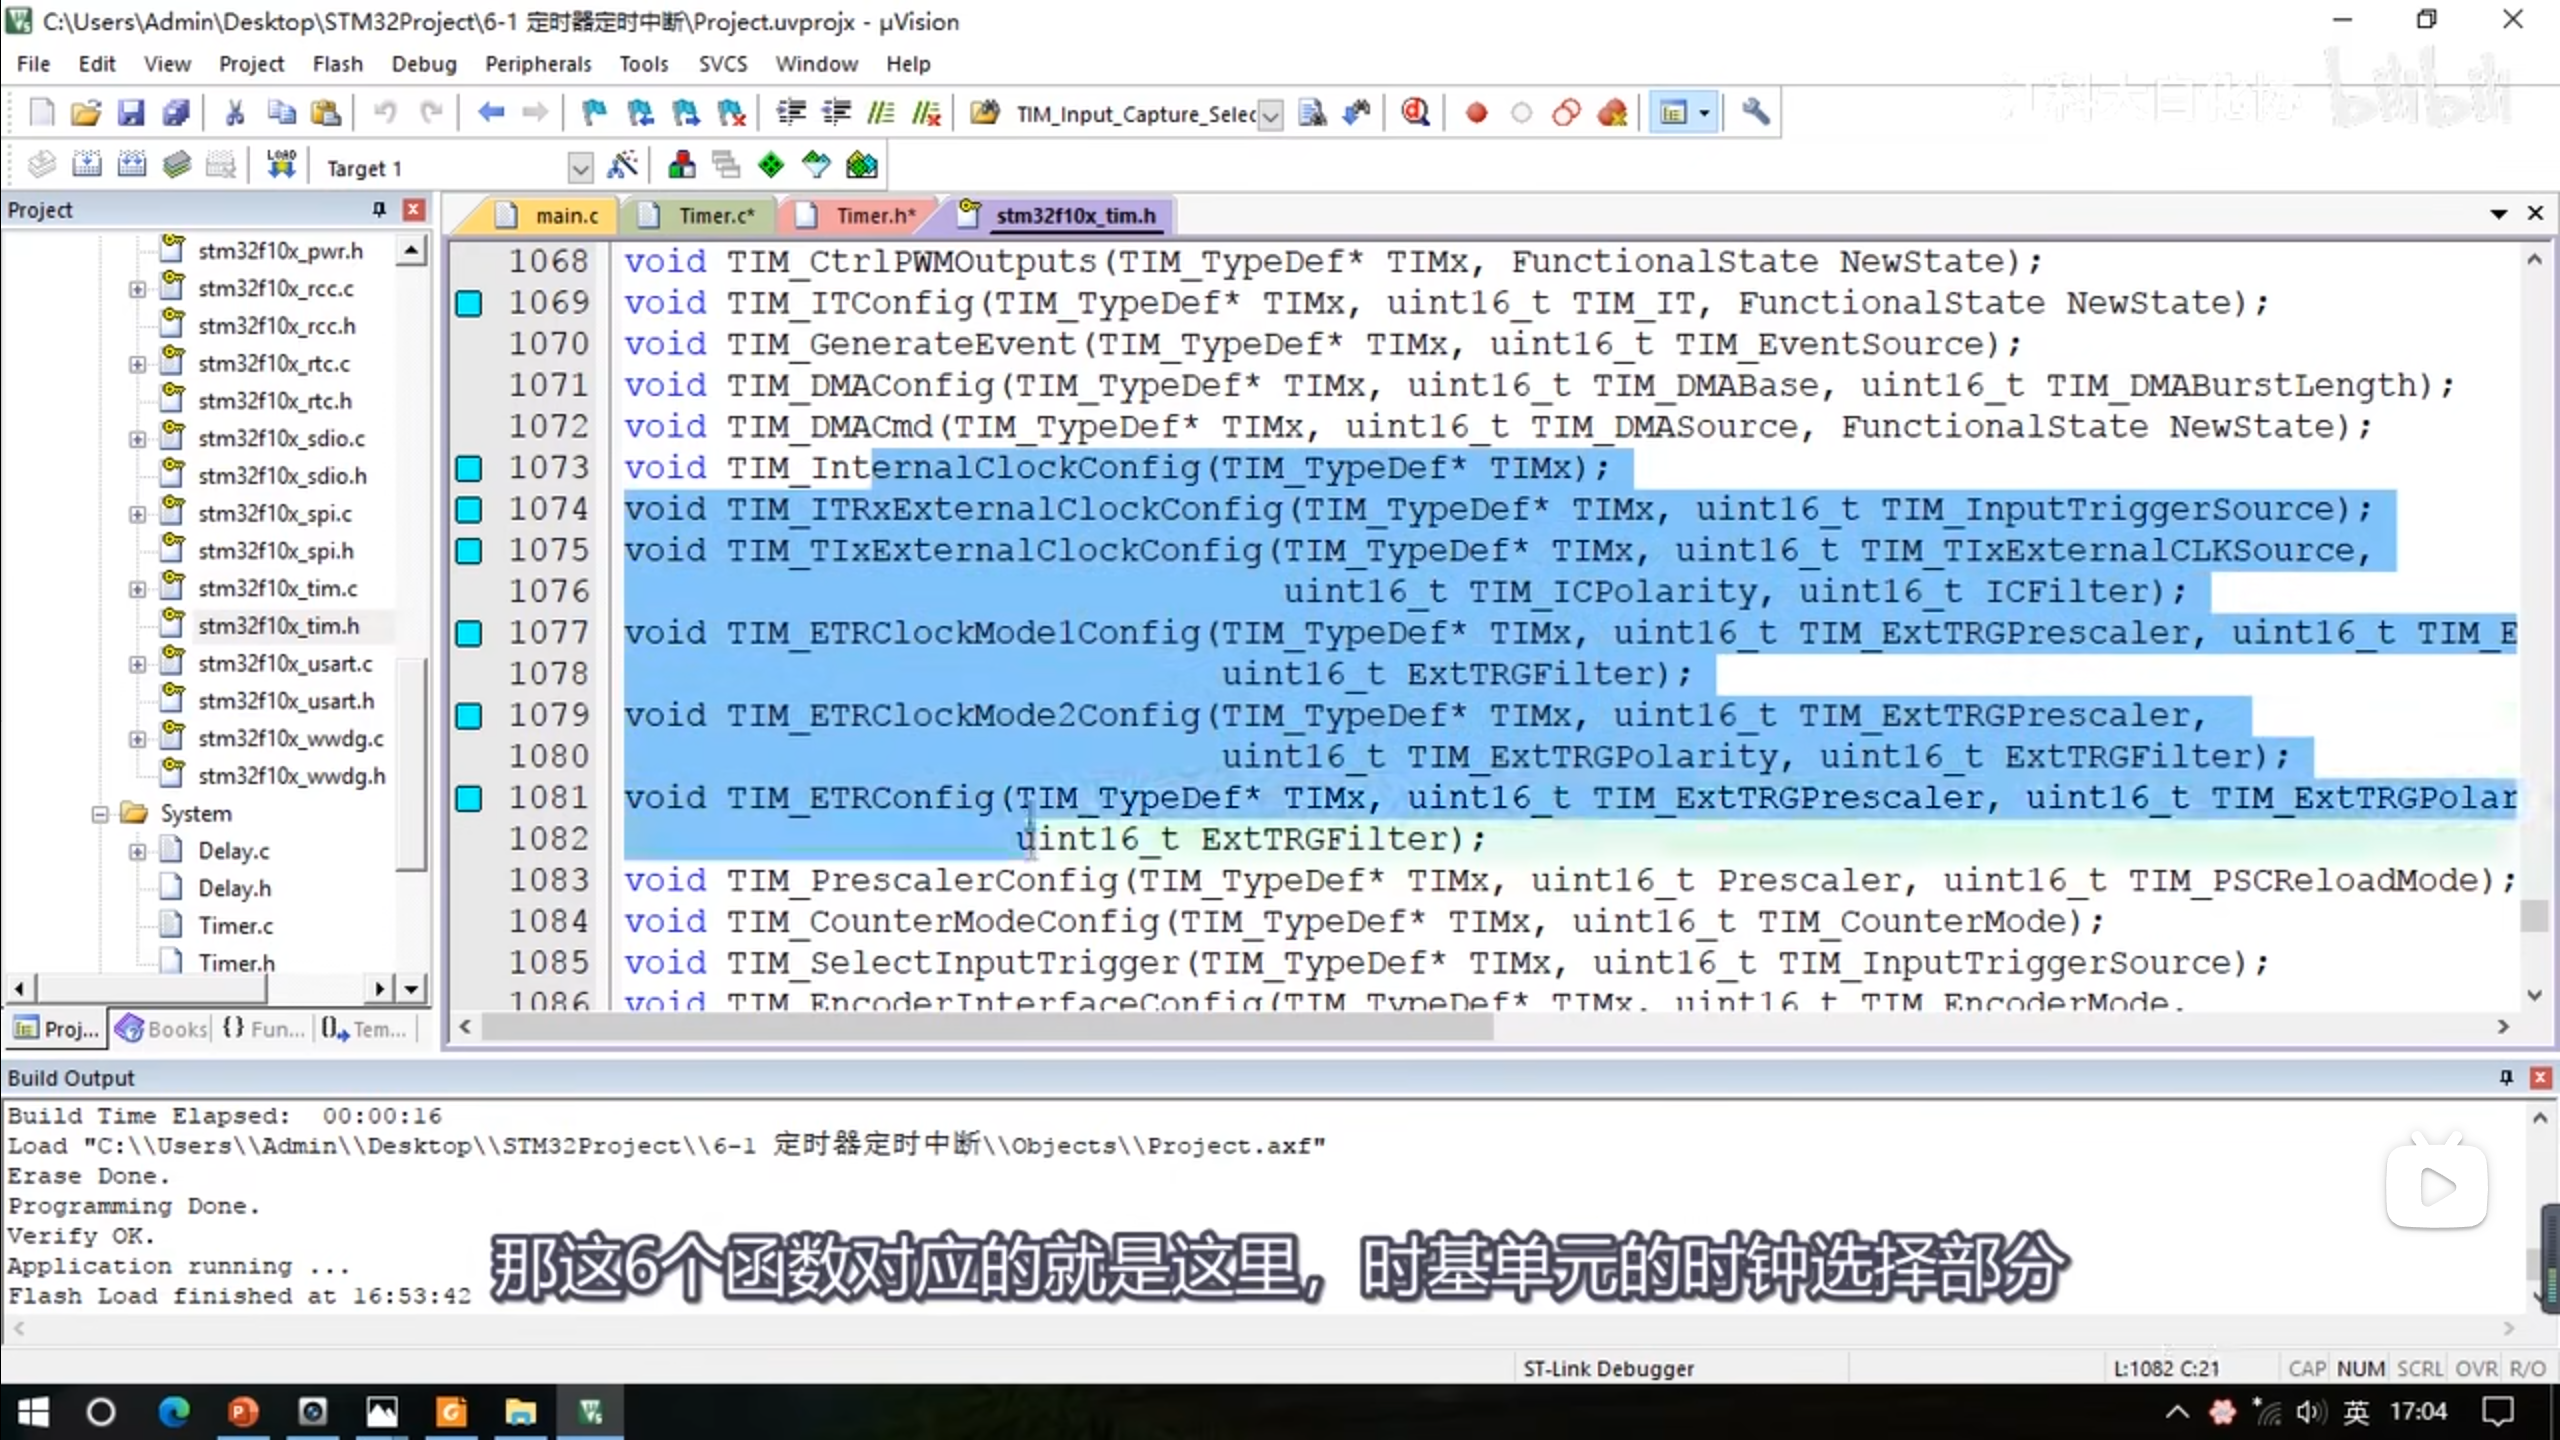Click the Save All toolbar icon
This screenshot has width=2560, height=1440.
click(x=176, y=113)
